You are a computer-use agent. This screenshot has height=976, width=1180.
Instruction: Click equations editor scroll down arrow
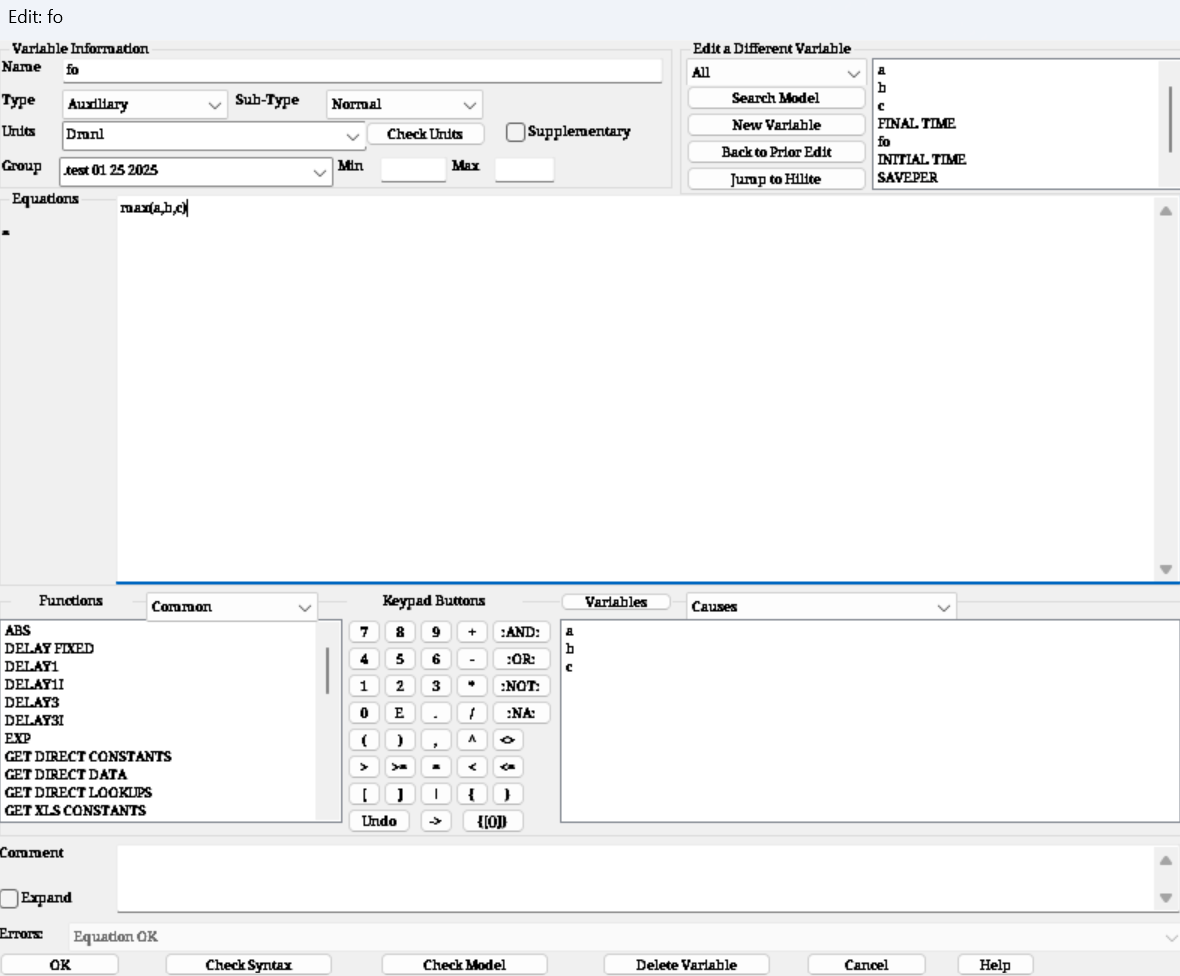point(1166,570)
